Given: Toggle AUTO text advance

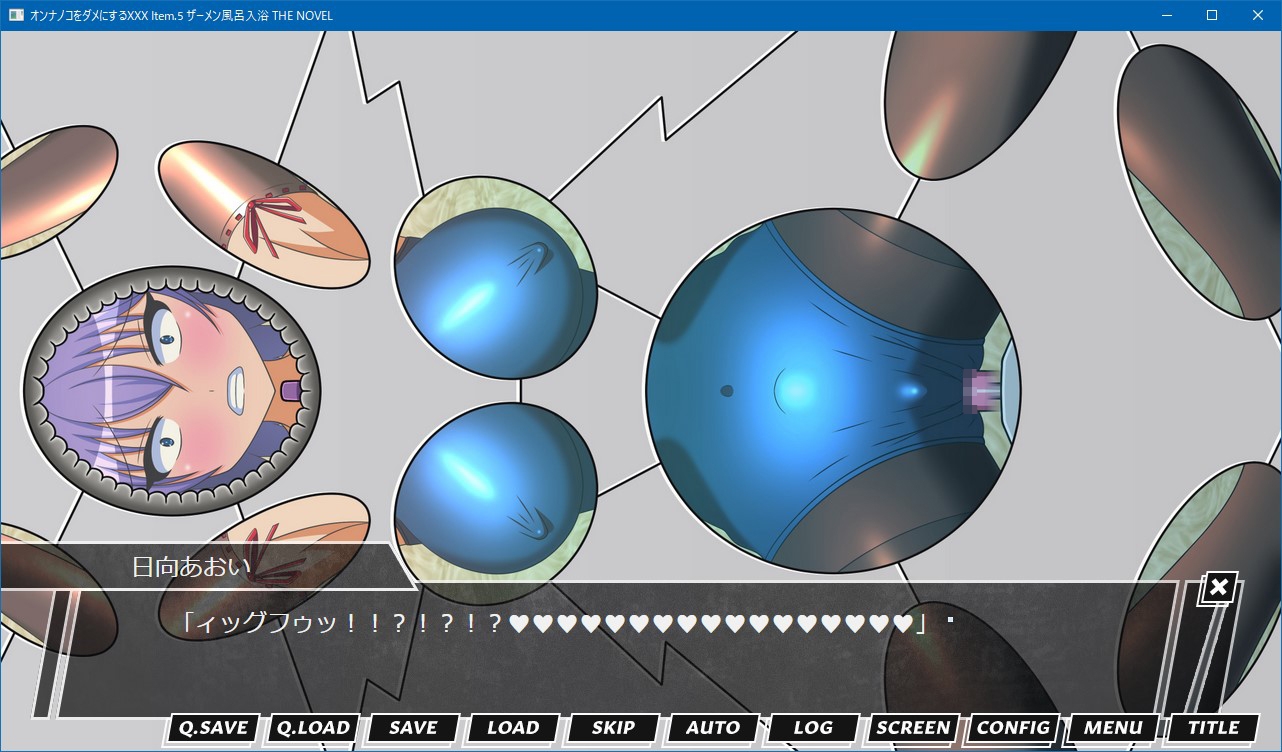Looking at the screenshot, I should tap(713, 728).
